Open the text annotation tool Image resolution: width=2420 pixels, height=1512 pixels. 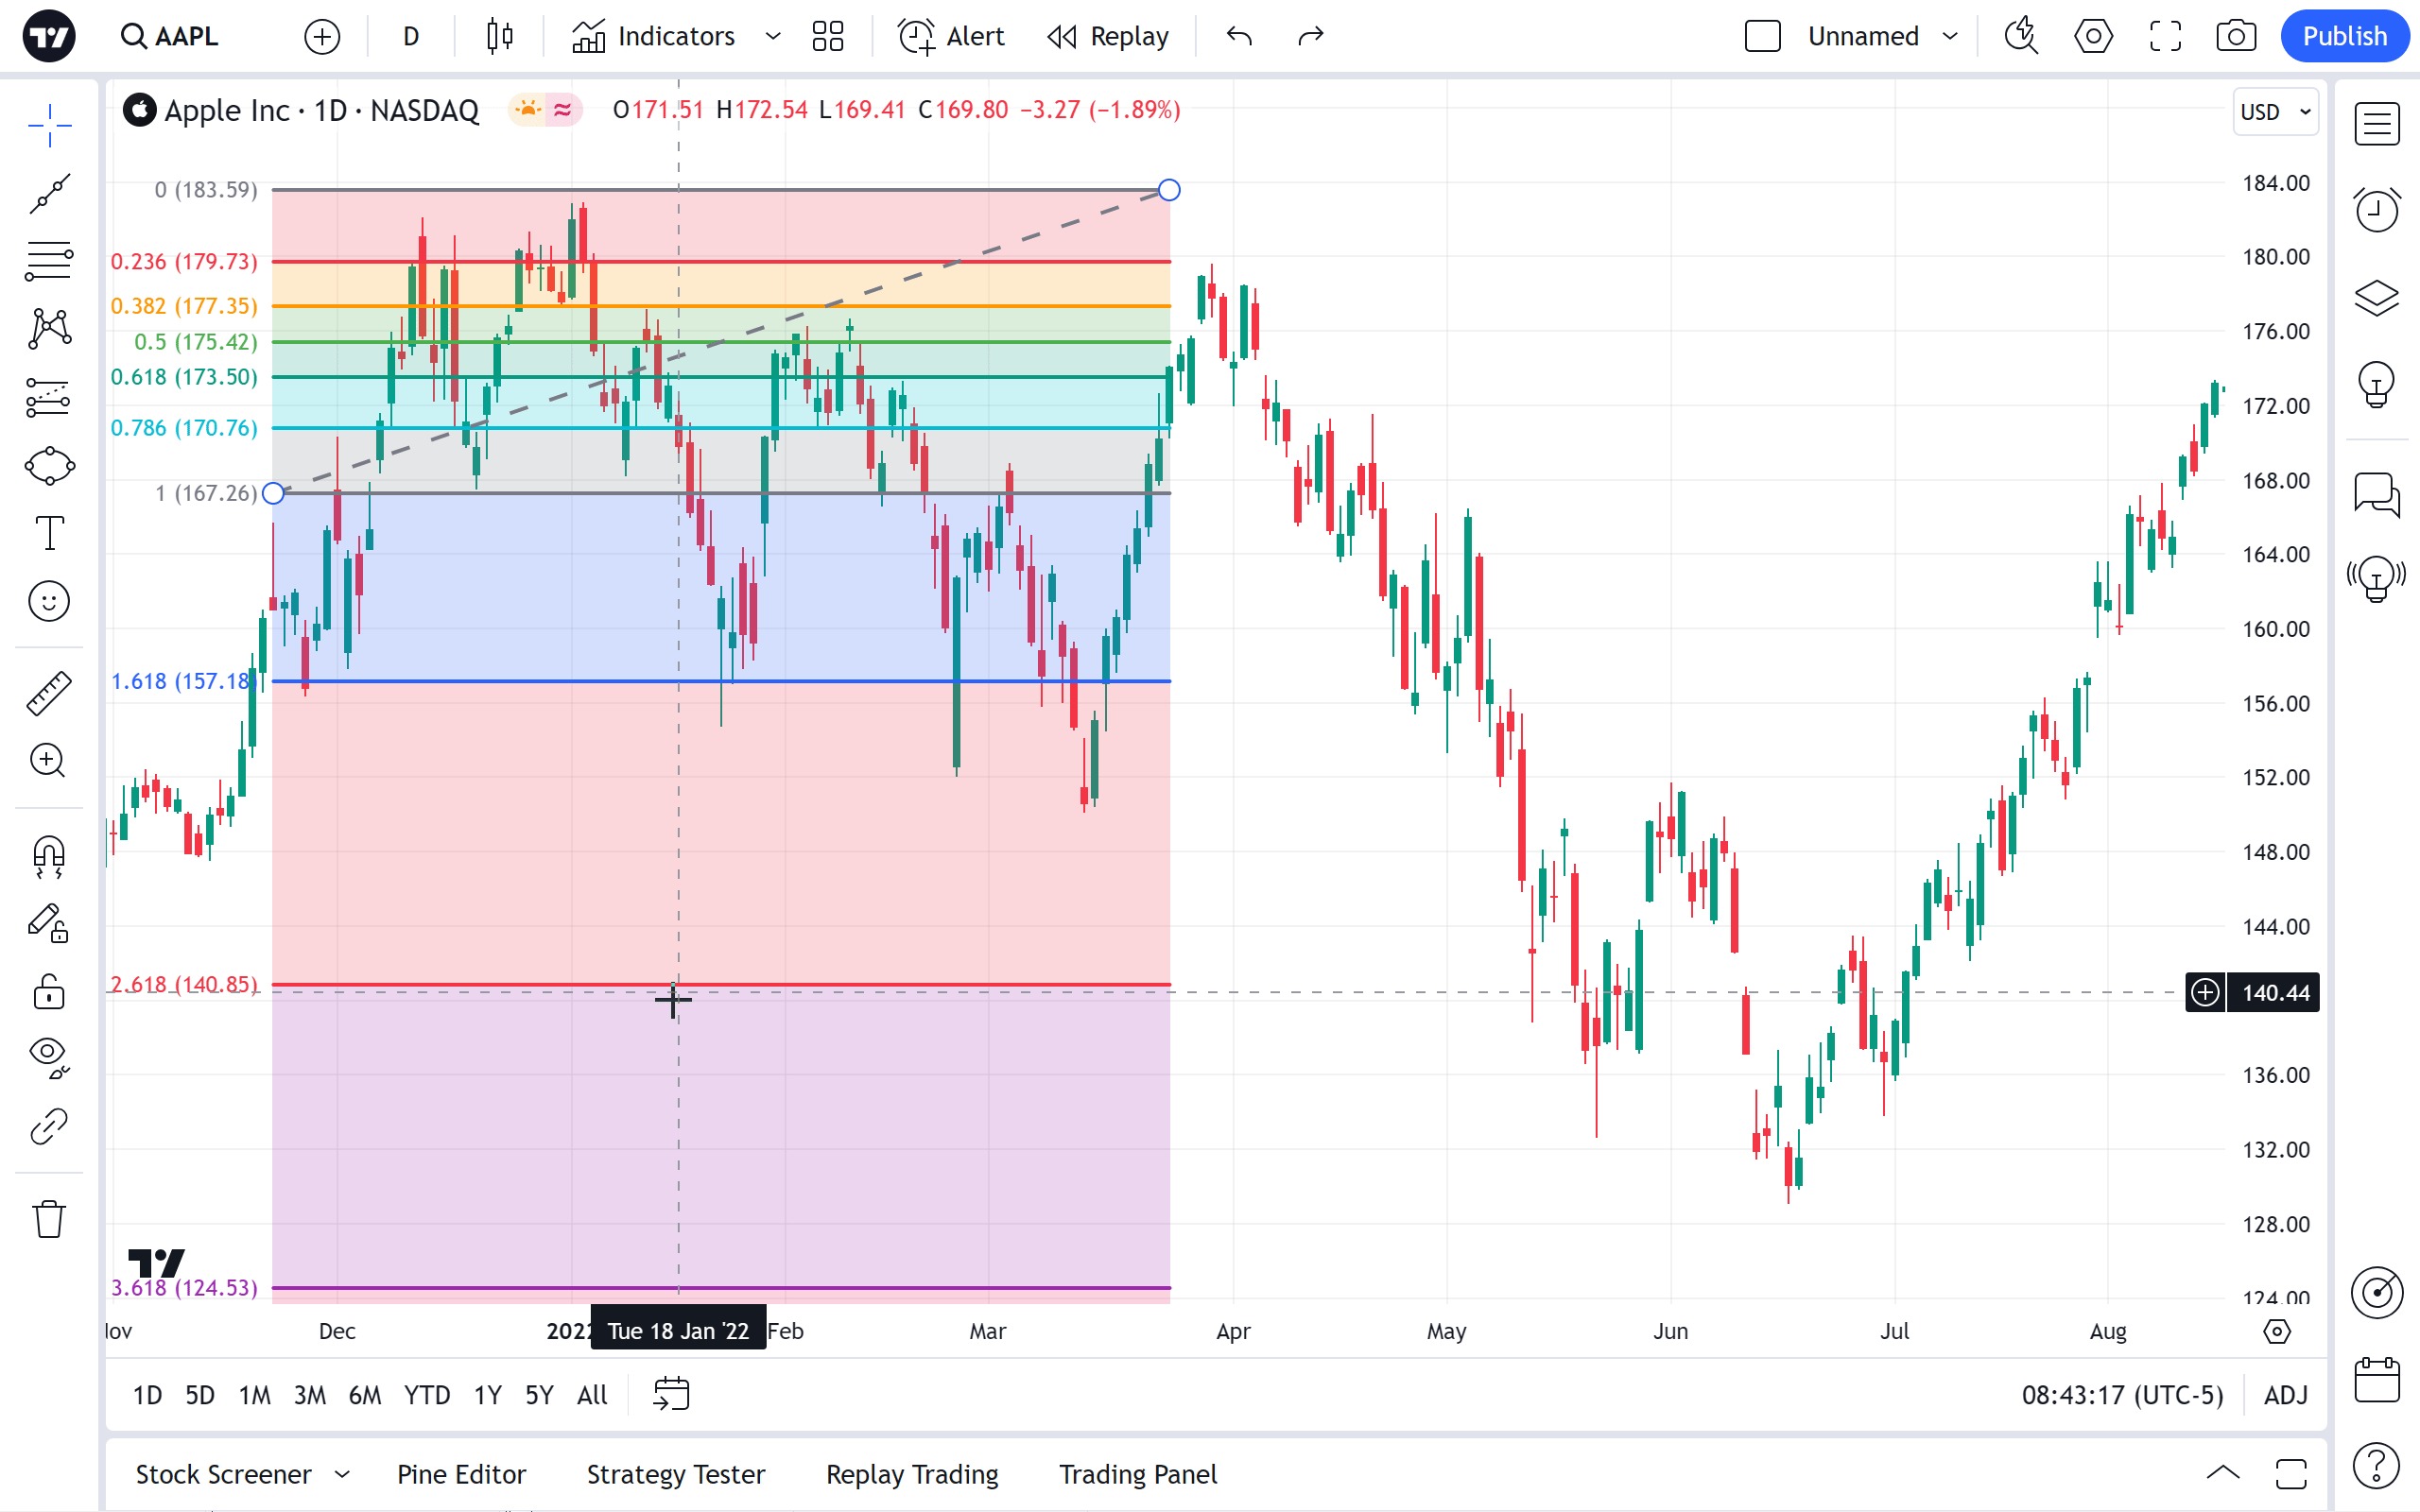click(x=49, y=533)
